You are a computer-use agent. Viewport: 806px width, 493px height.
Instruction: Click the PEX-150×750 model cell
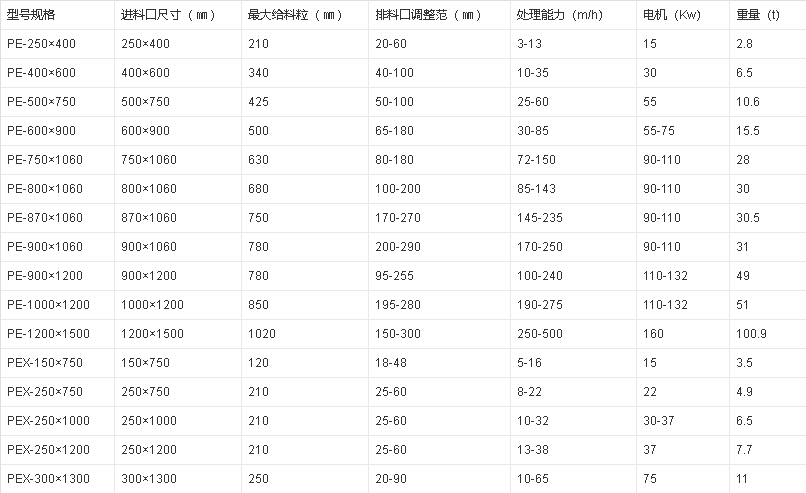44,363
